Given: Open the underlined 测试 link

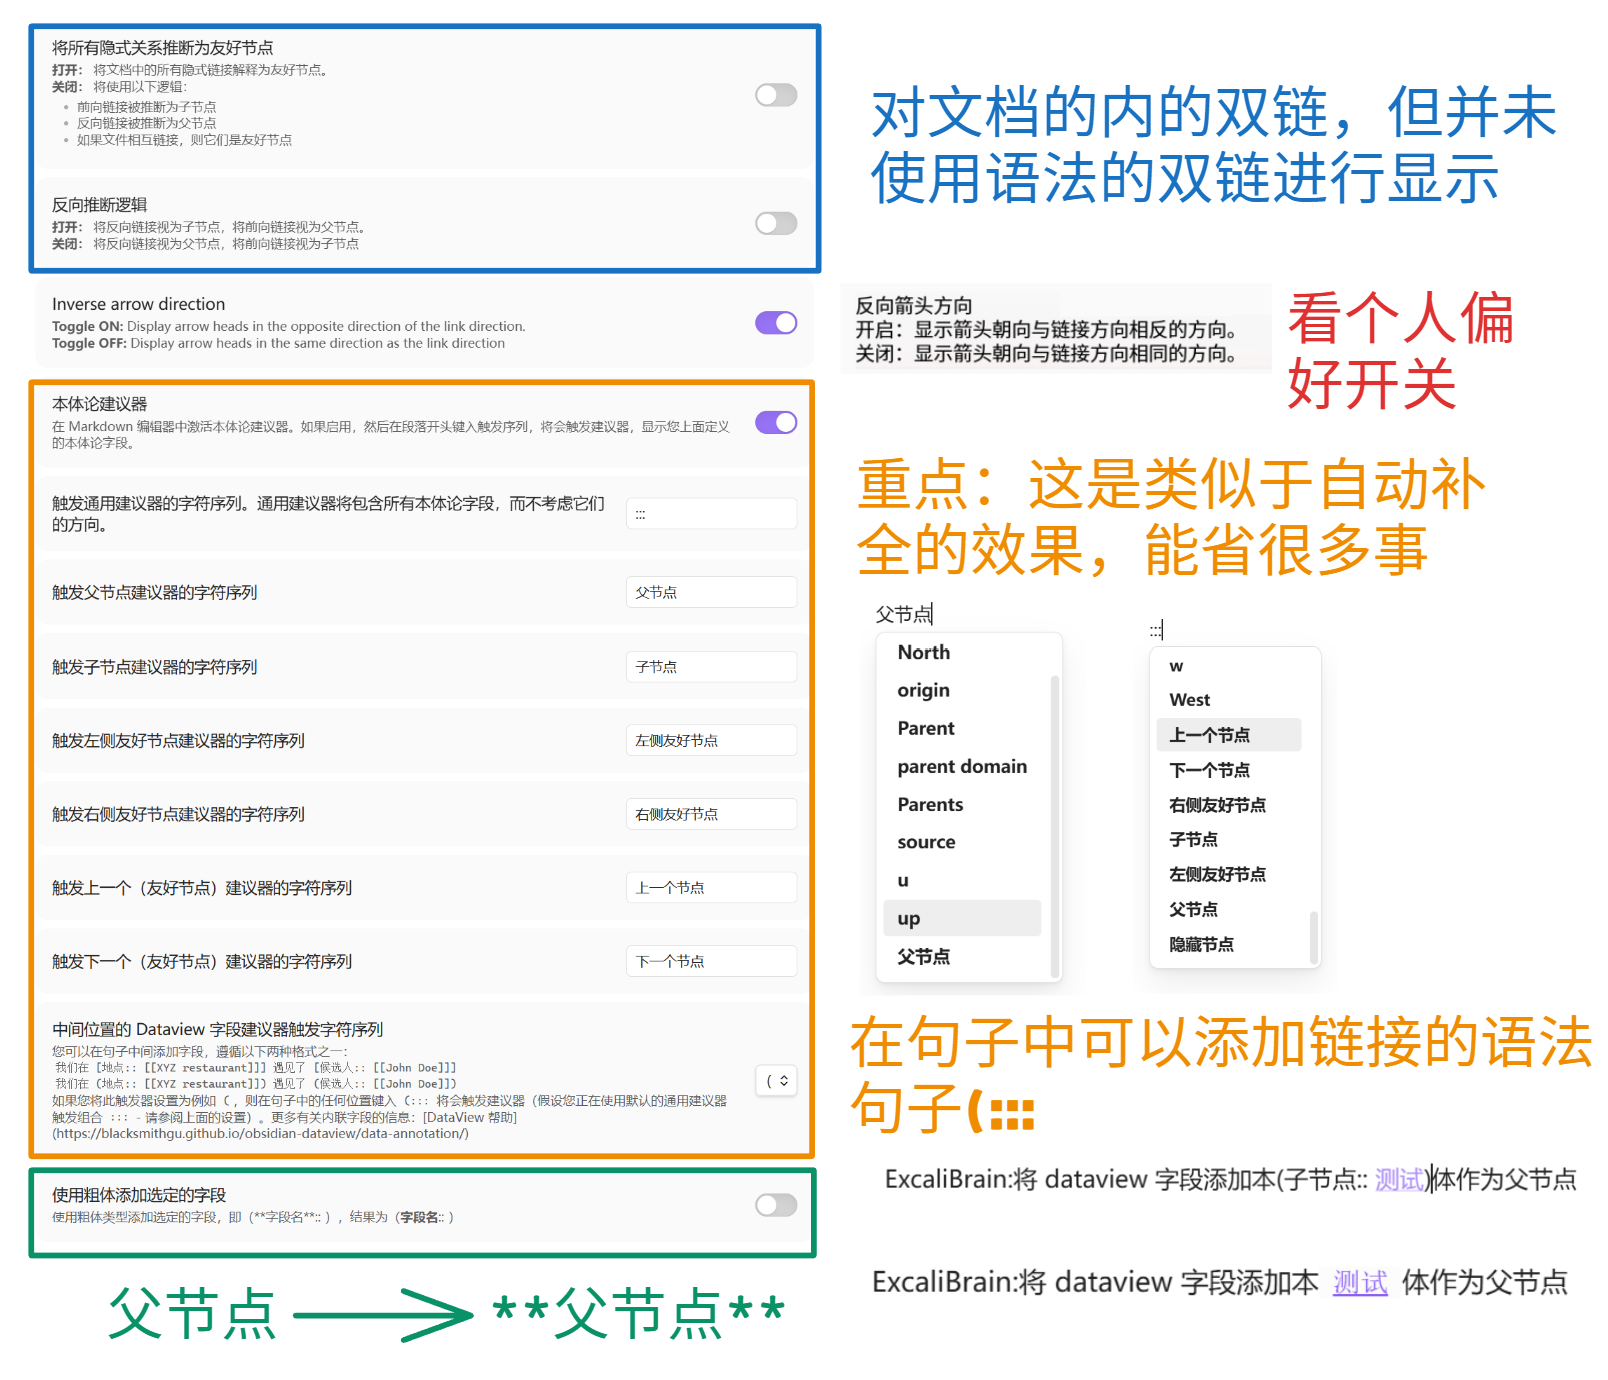Looking at the screenshot, I should pos(1360,1283).
